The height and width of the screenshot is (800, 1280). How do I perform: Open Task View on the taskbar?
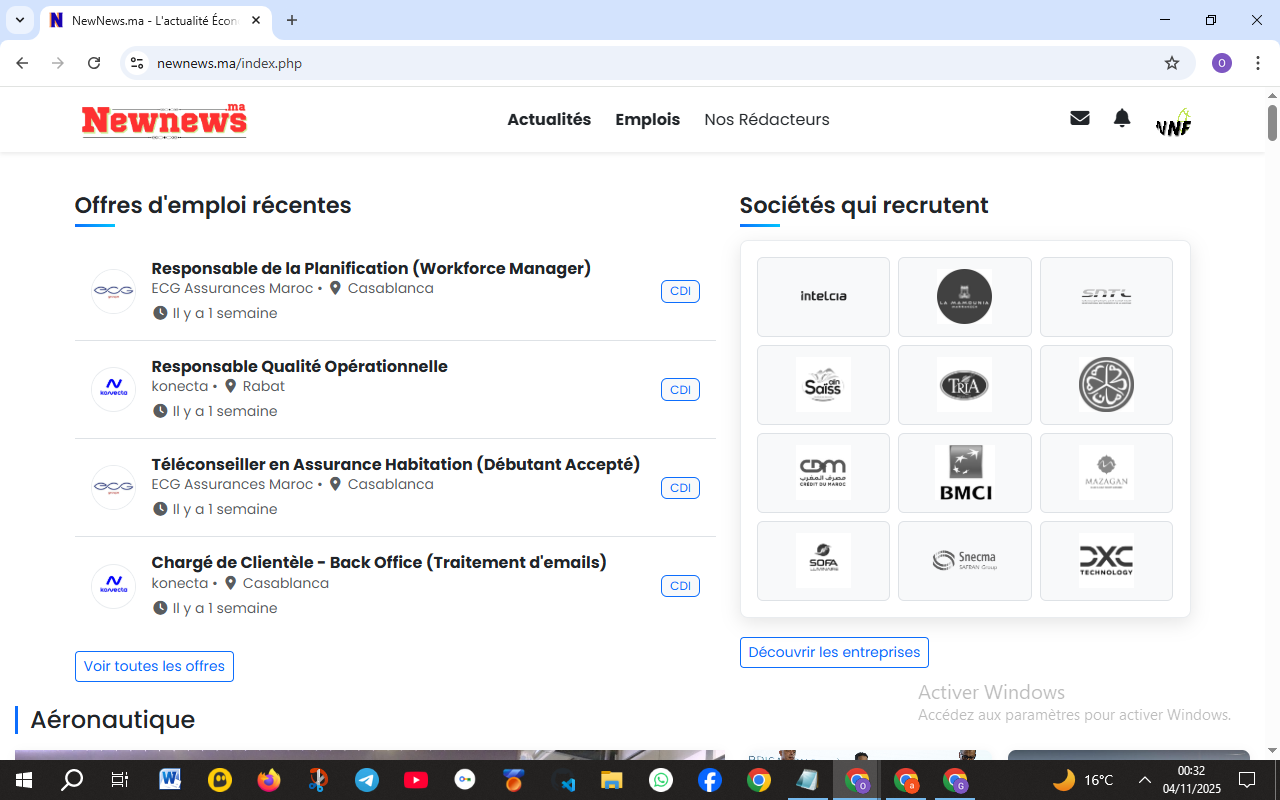[120, 780]
